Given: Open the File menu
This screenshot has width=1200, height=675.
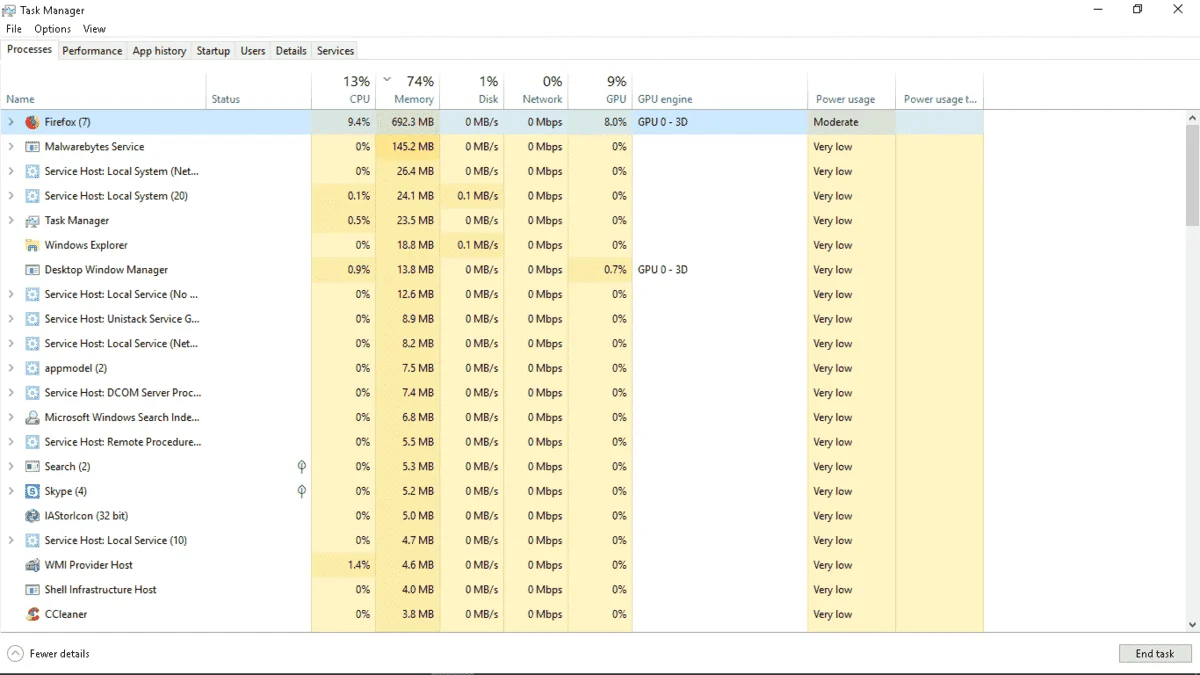Looking at the screenshot, I should click(14, 29).
